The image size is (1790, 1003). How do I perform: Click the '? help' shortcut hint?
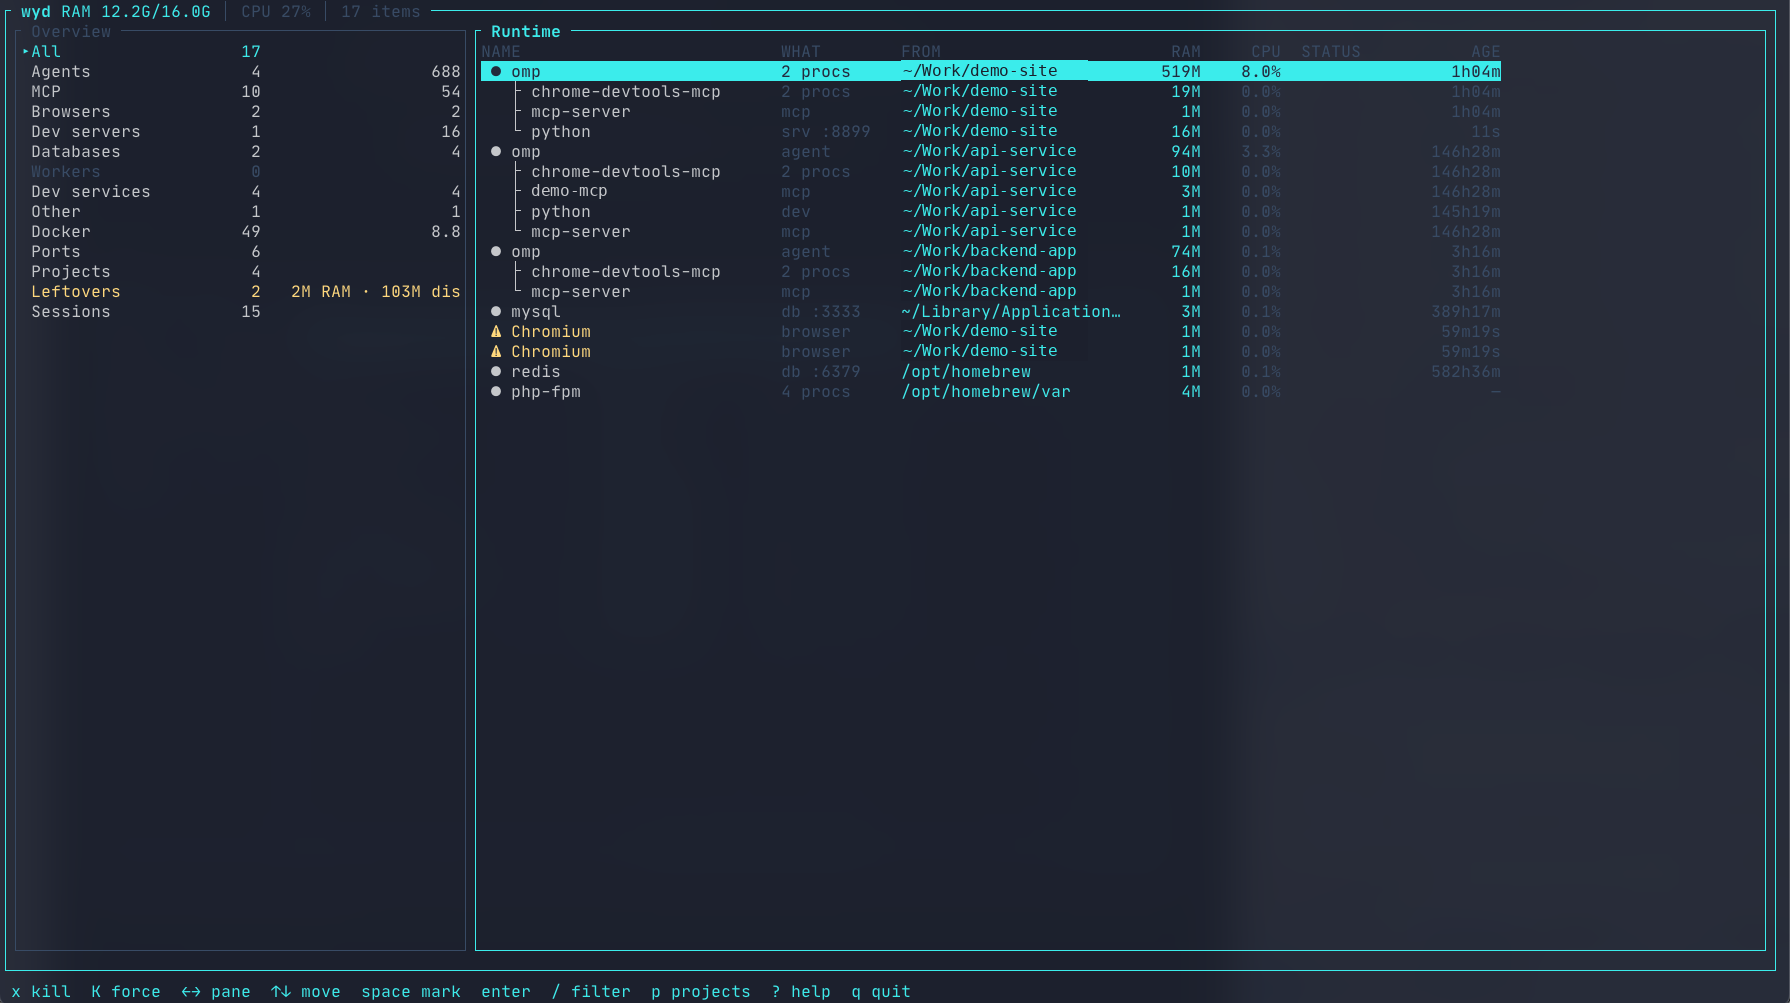click(801, 991)
